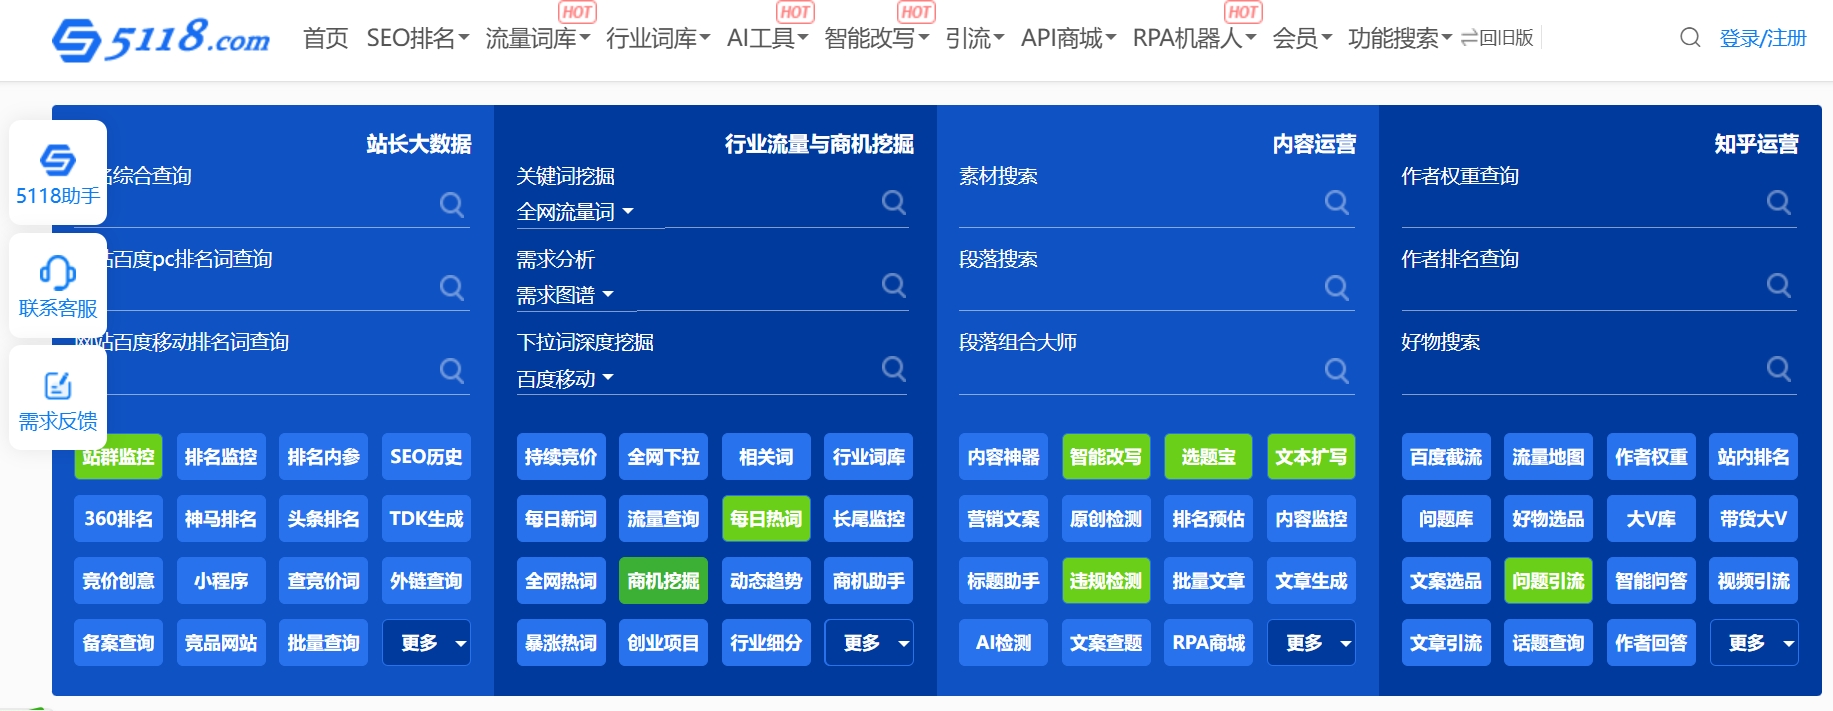
Task: Open the SEO排名 menu
Action: pos(417,38)
